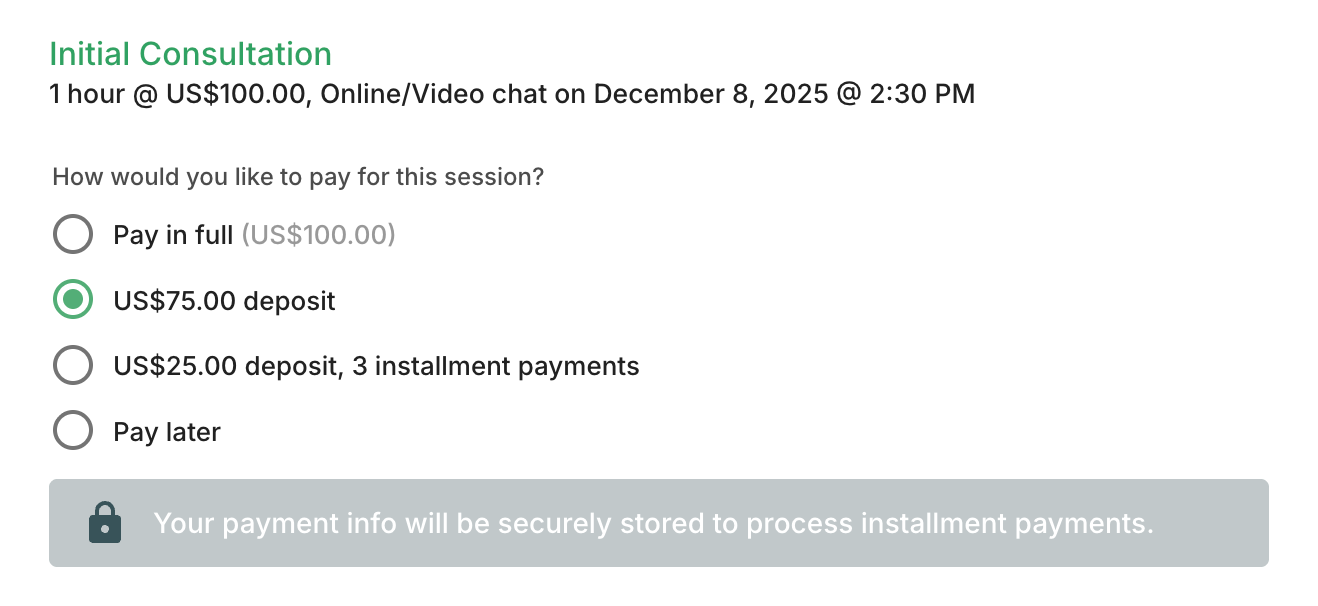The width and height of the screenshot is (1318, 606).
Task: Click the Online/Video chat session type text
Action: (x=434, y=95)
